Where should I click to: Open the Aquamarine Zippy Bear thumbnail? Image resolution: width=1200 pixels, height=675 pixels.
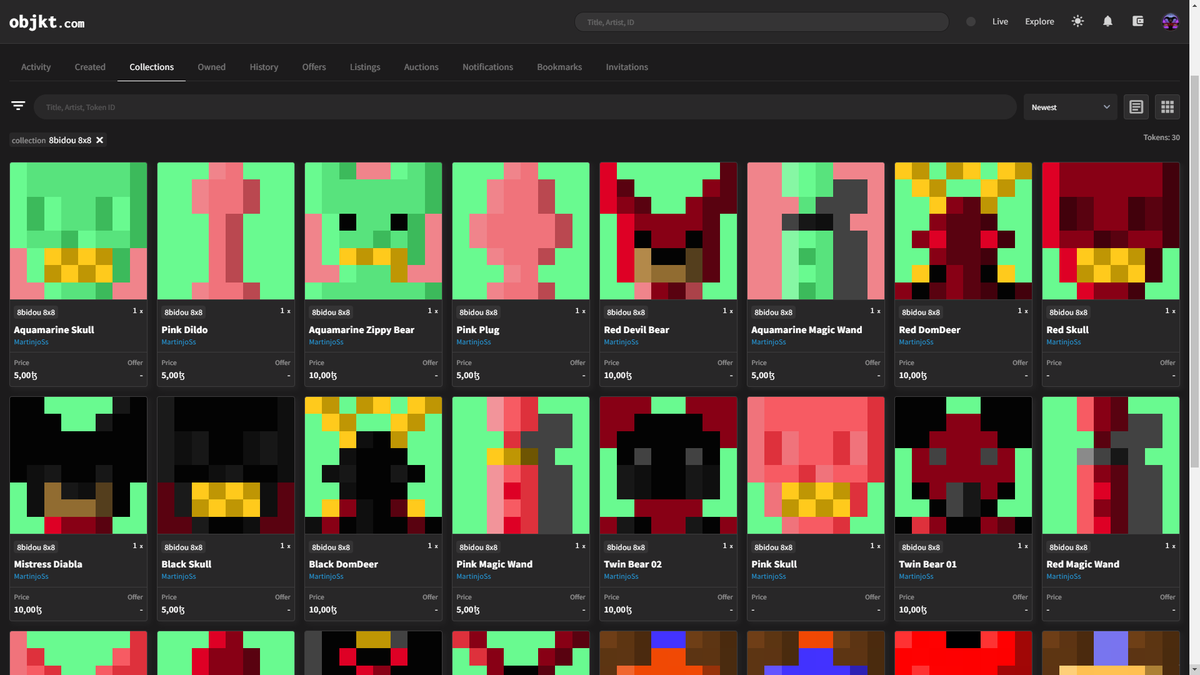click(373, 231)
